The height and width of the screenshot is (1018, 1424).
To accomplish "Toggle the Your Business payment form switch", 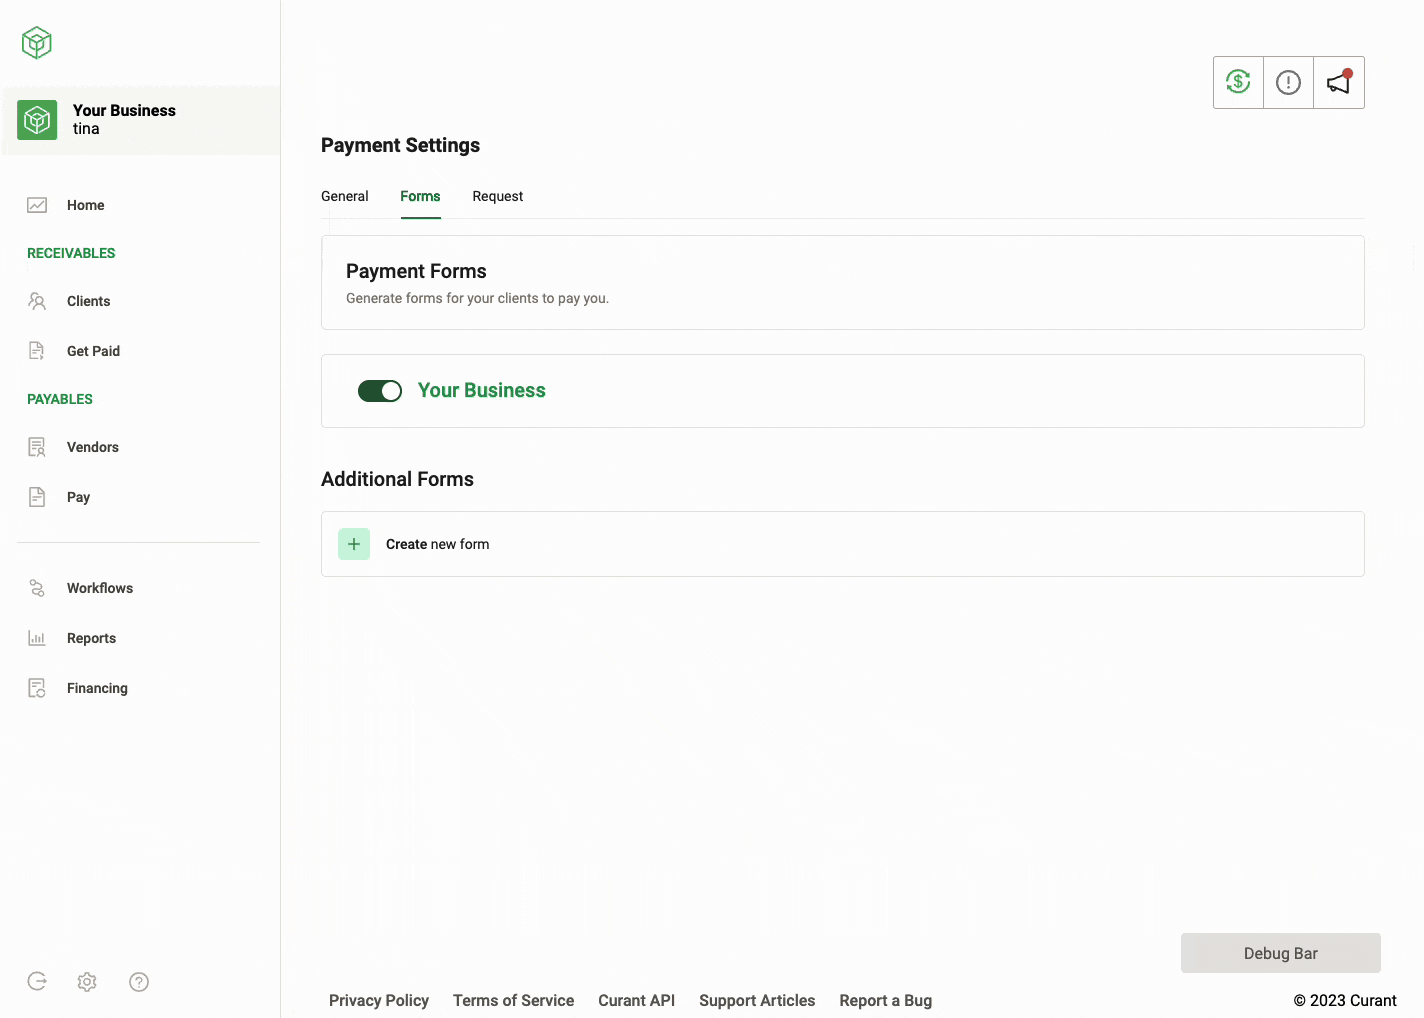I will pyautogui.click(x=380, y=391).
